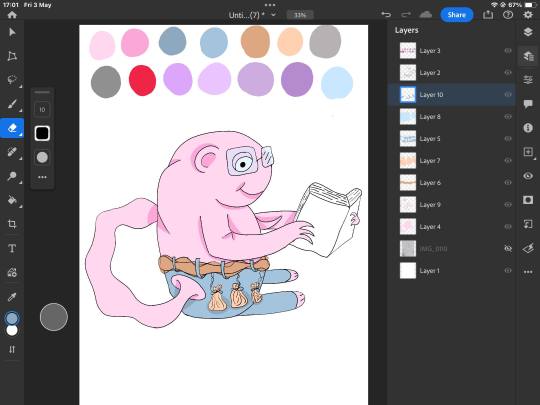Select the Type tool
The image size is (540, 405).
tap(12, 248)
